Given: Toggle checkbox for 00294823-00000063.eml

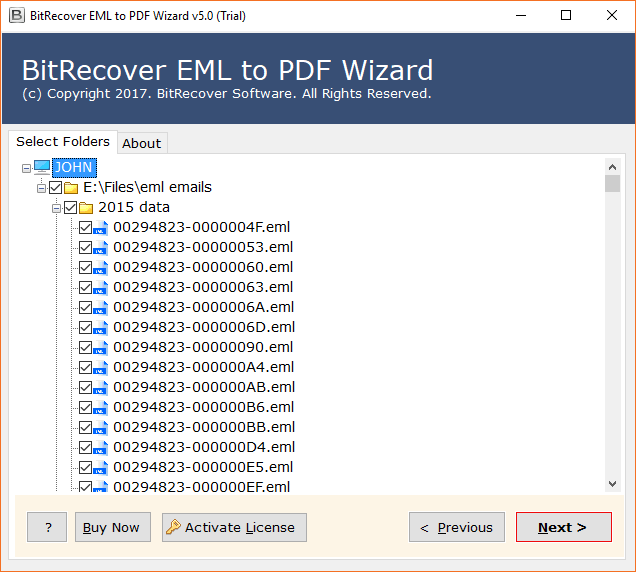Looking at the screenshot, I should point(86,288).
